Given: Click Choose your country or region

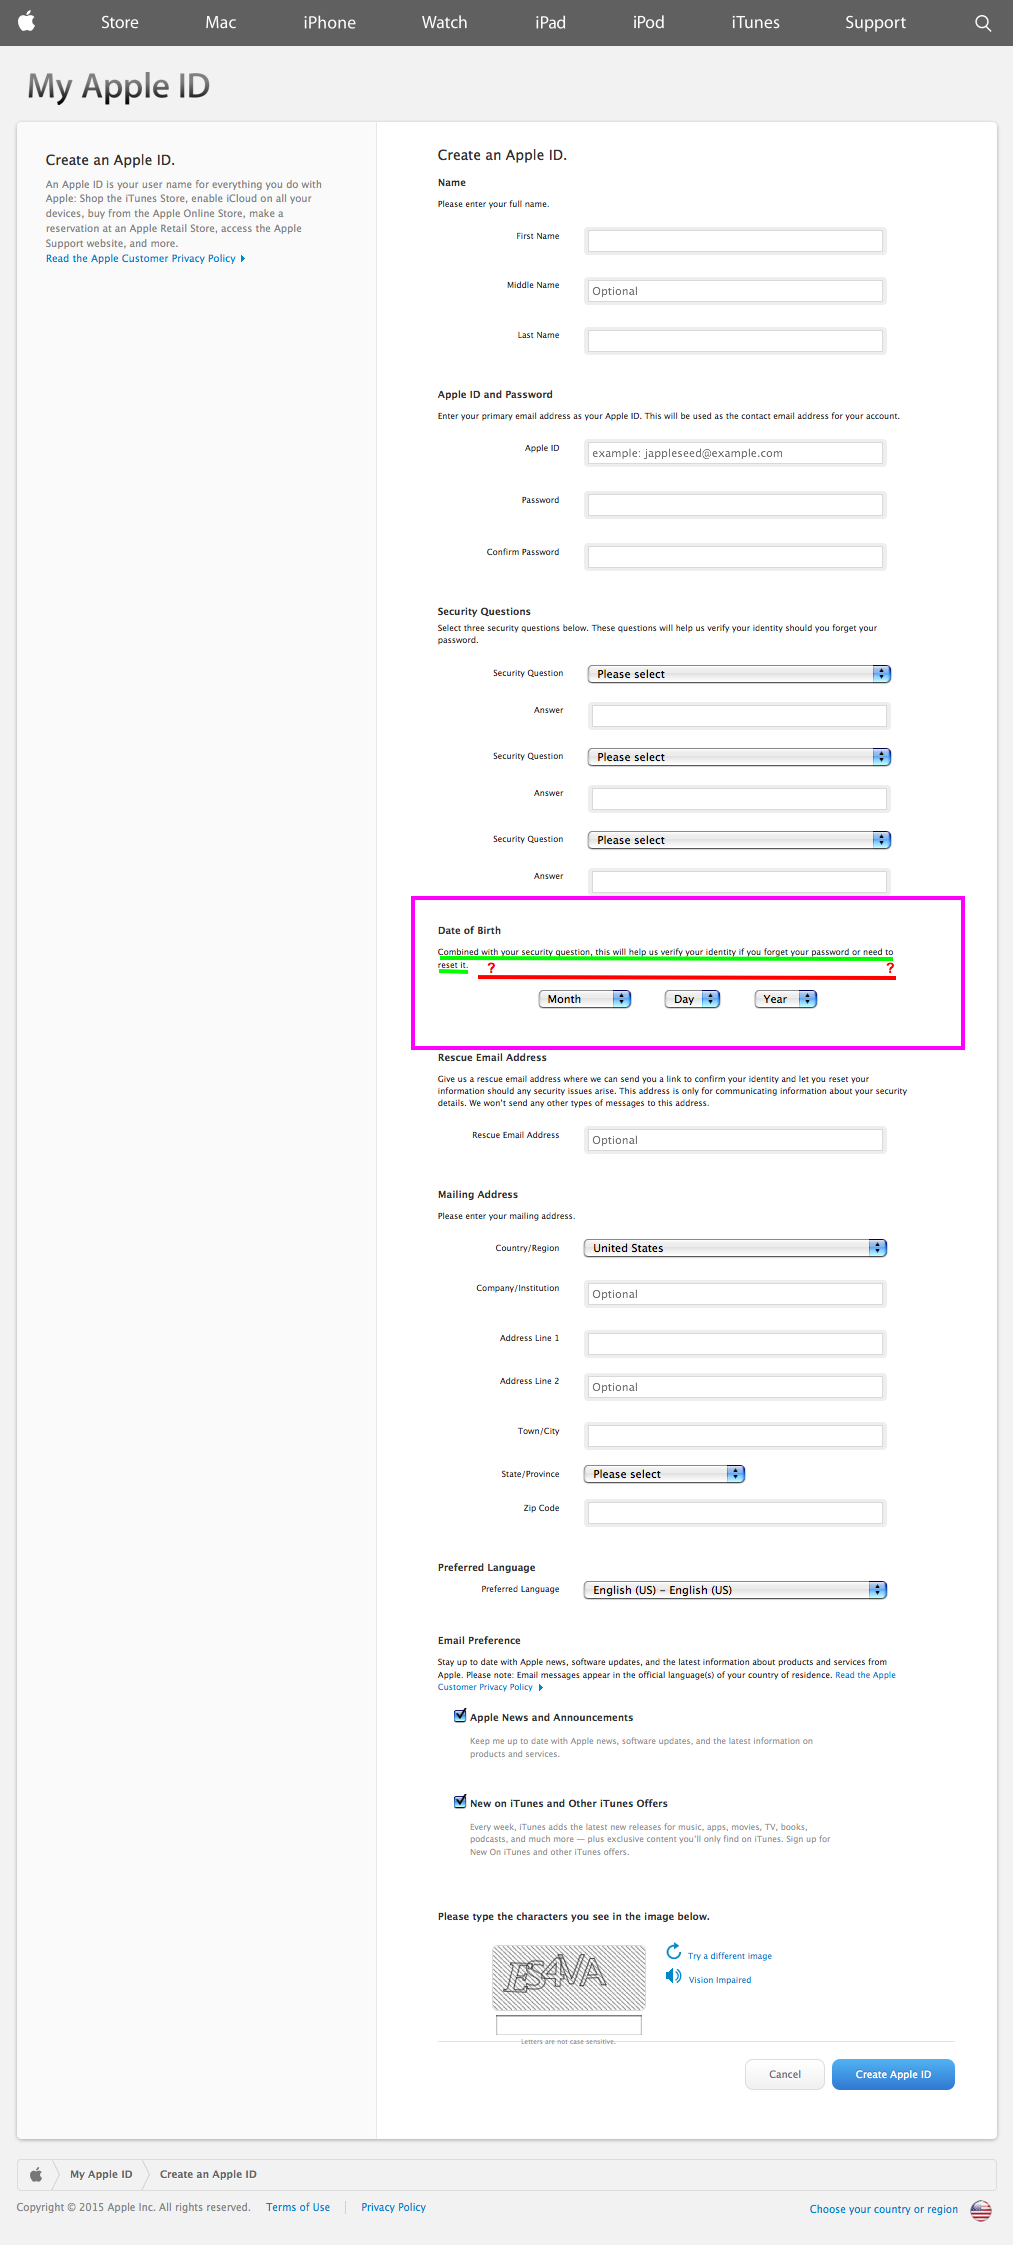Looking at the screenshot, I should point(884,2209).
